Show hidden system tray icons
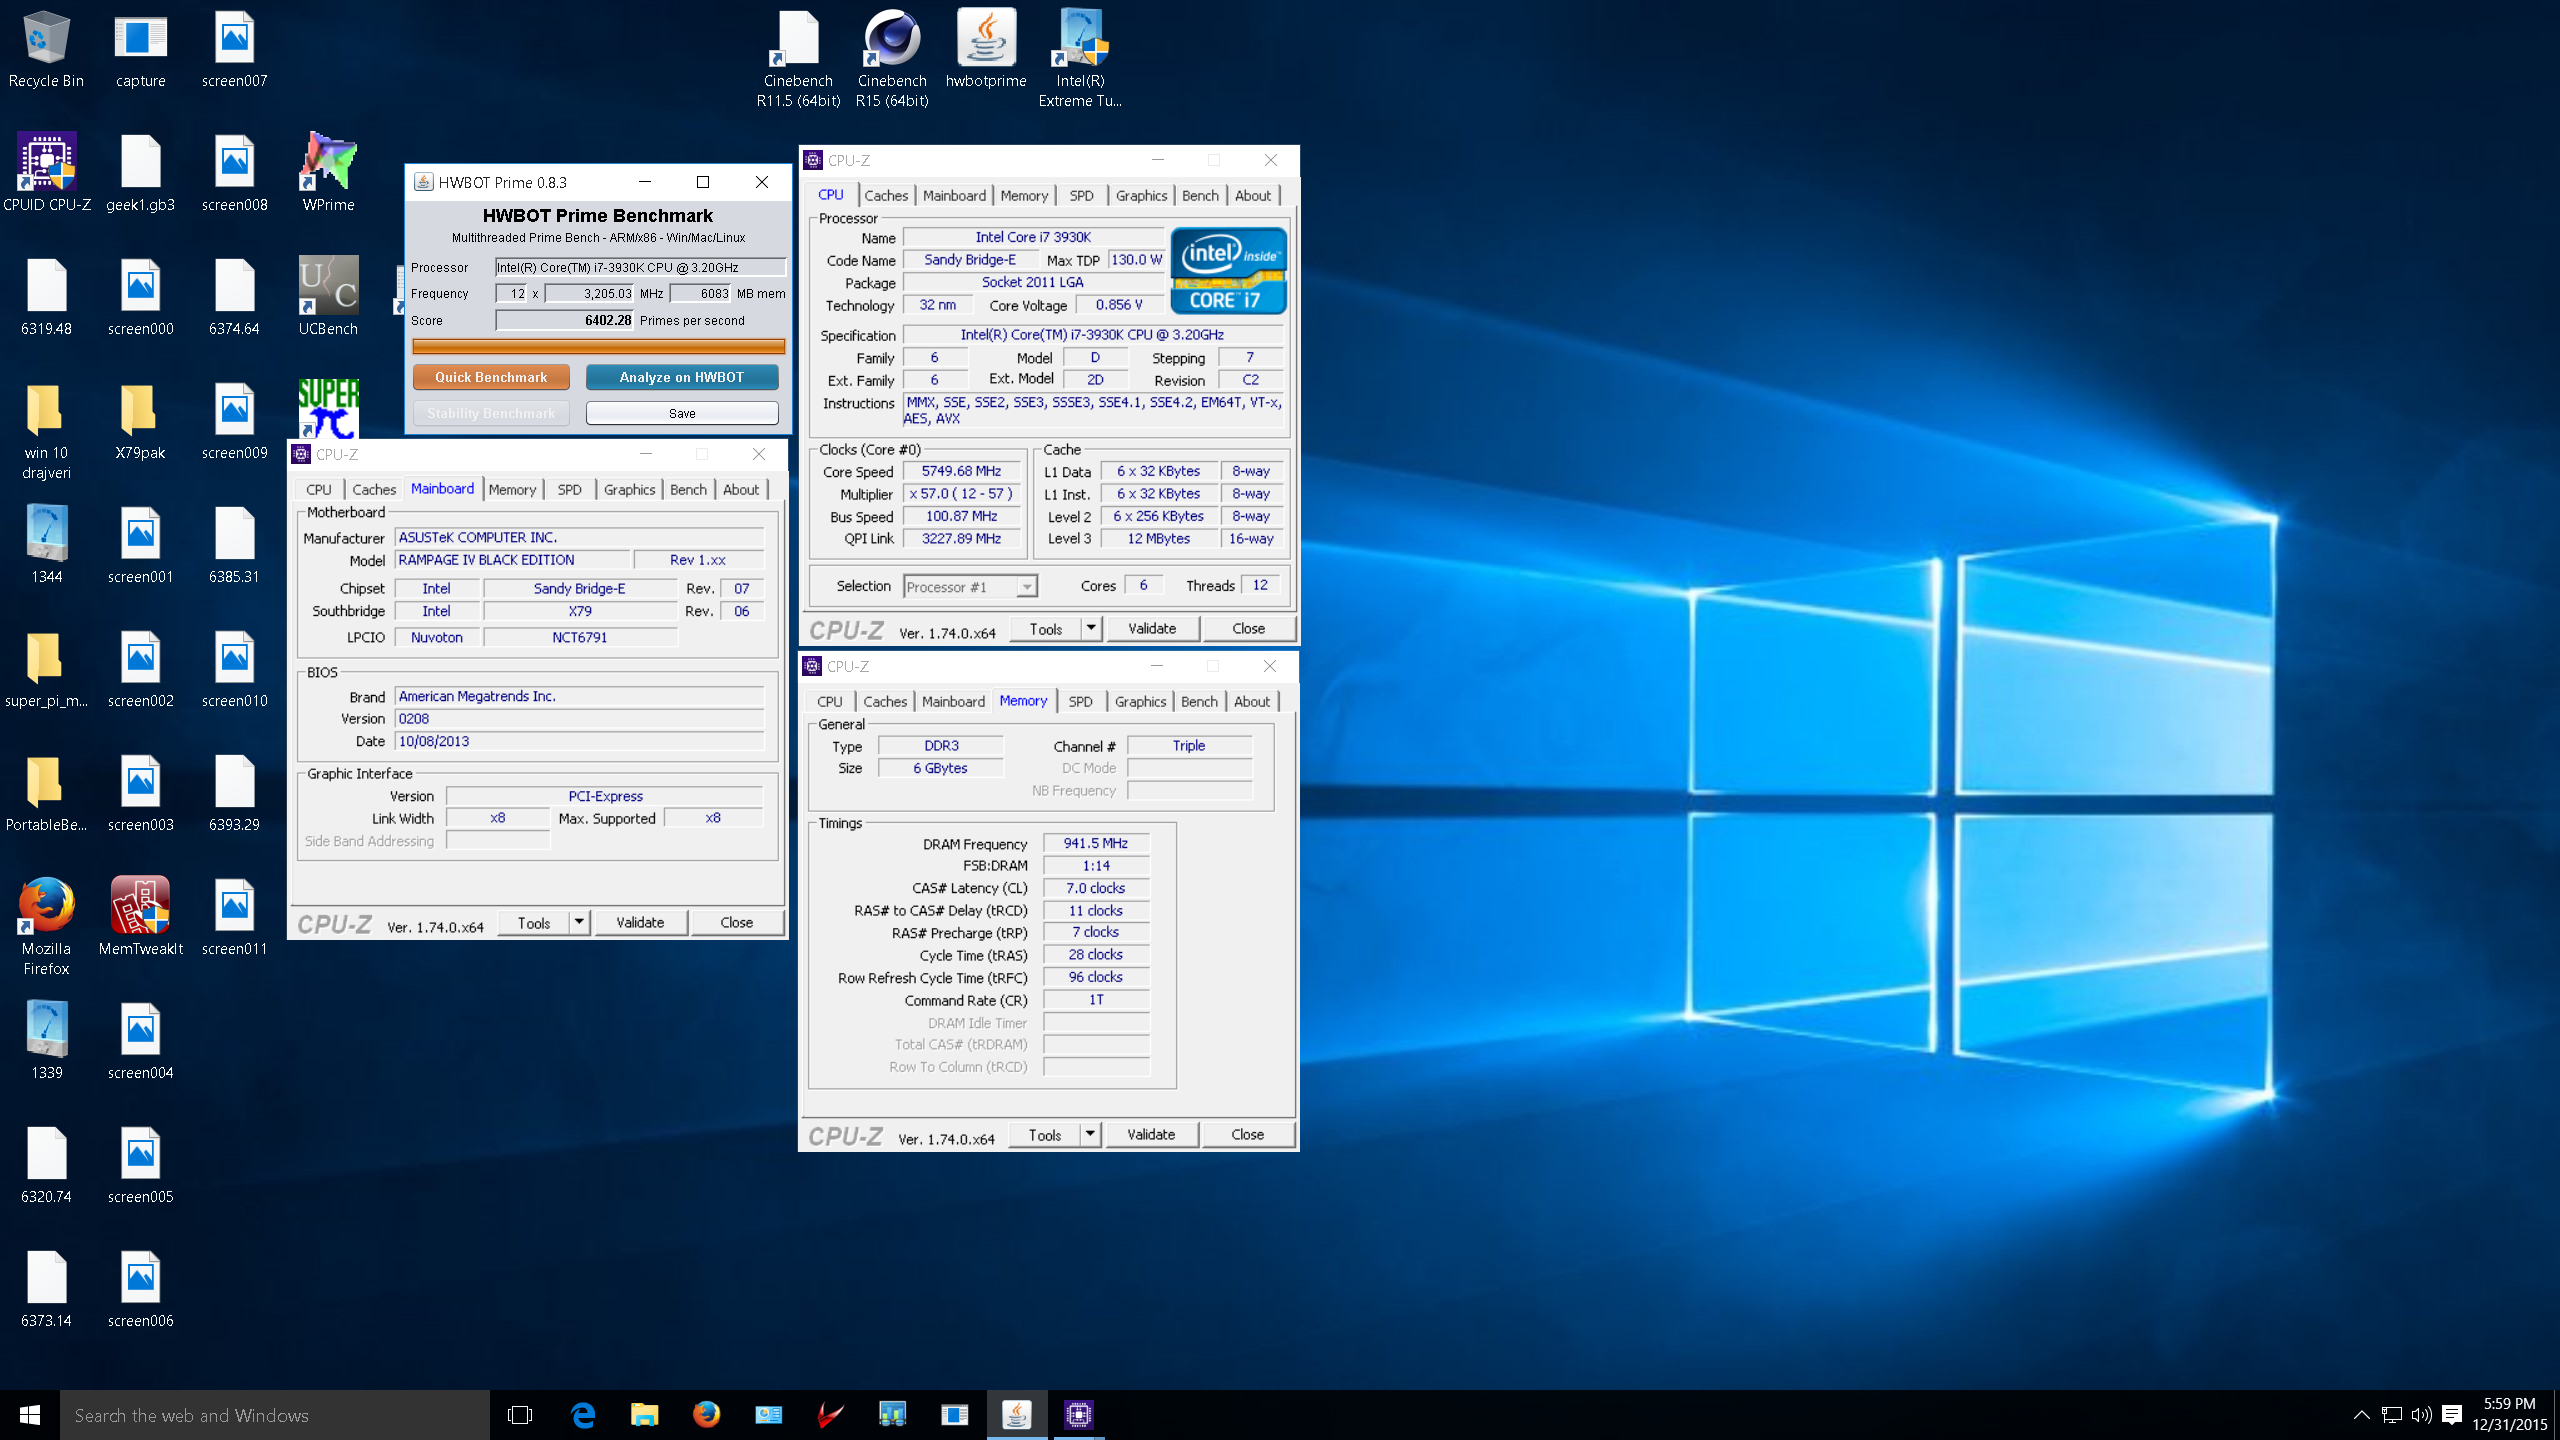The width and height of the screenshot is (2560, 1440). 2361,1415
